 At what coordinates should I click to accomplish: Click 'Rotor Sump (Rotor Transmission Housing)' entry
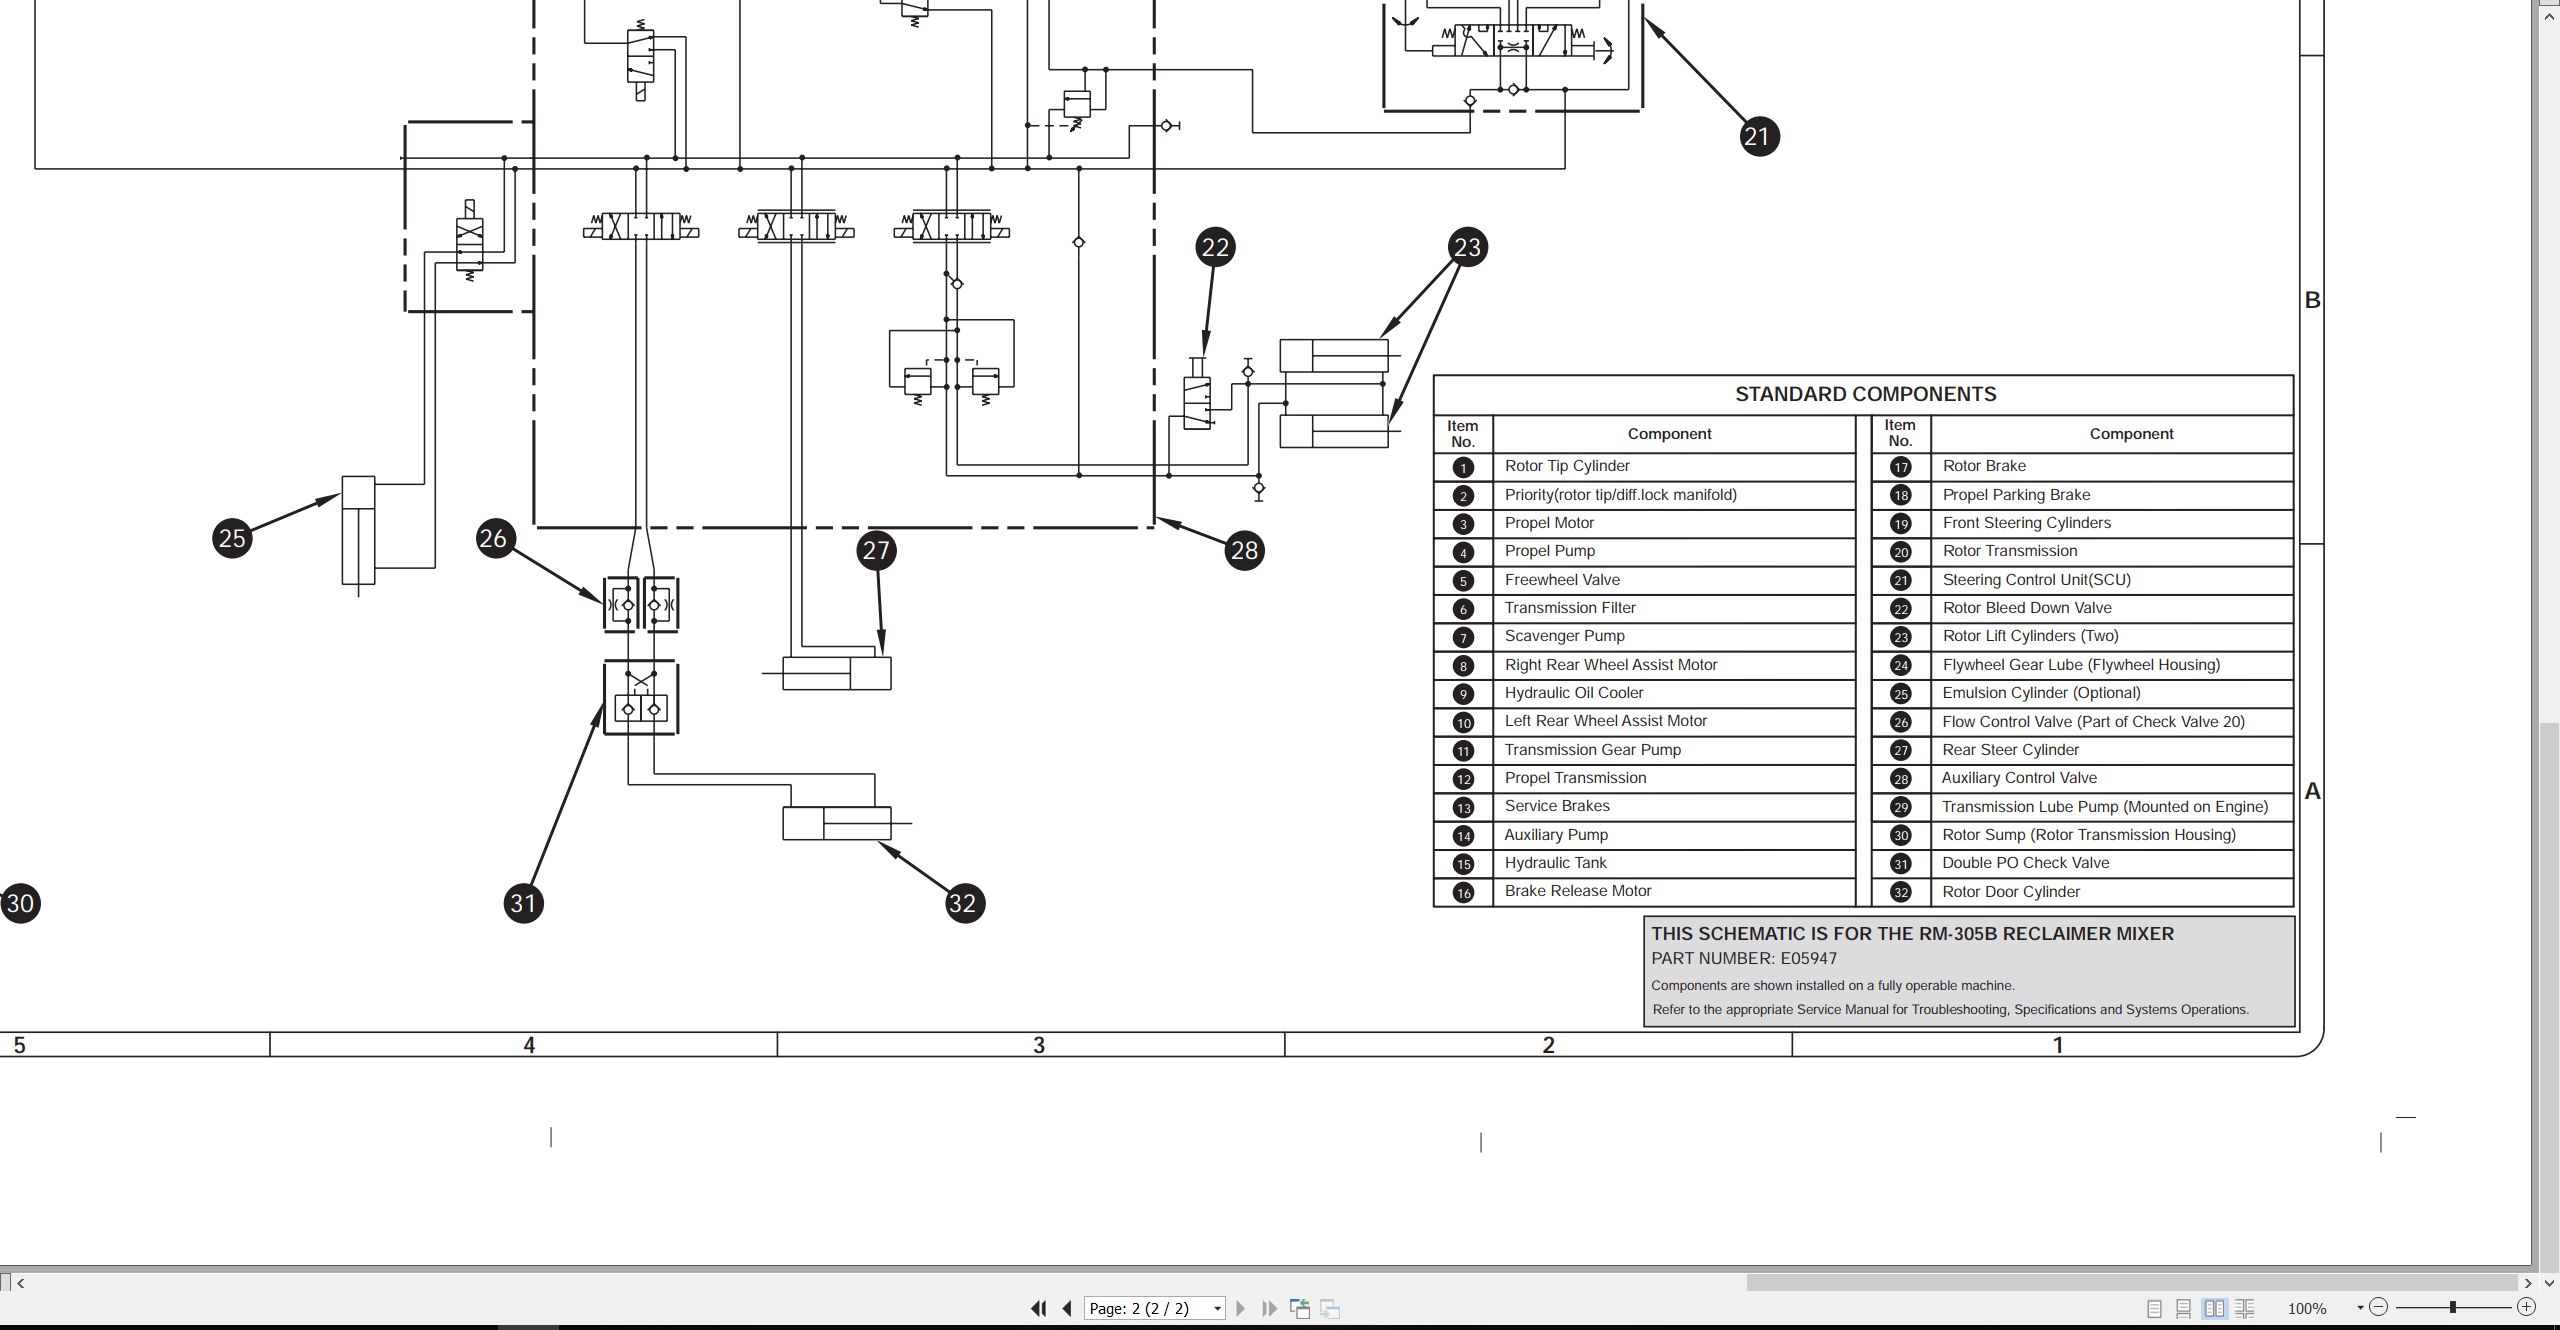2089,835
